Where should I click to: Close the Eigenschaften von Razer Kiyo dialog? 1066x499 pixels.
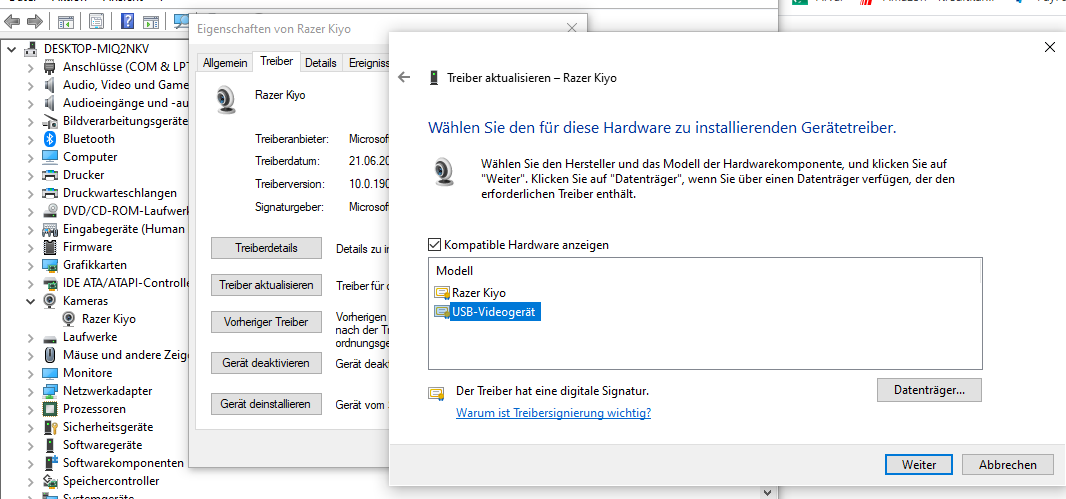(x=574, y=29)
